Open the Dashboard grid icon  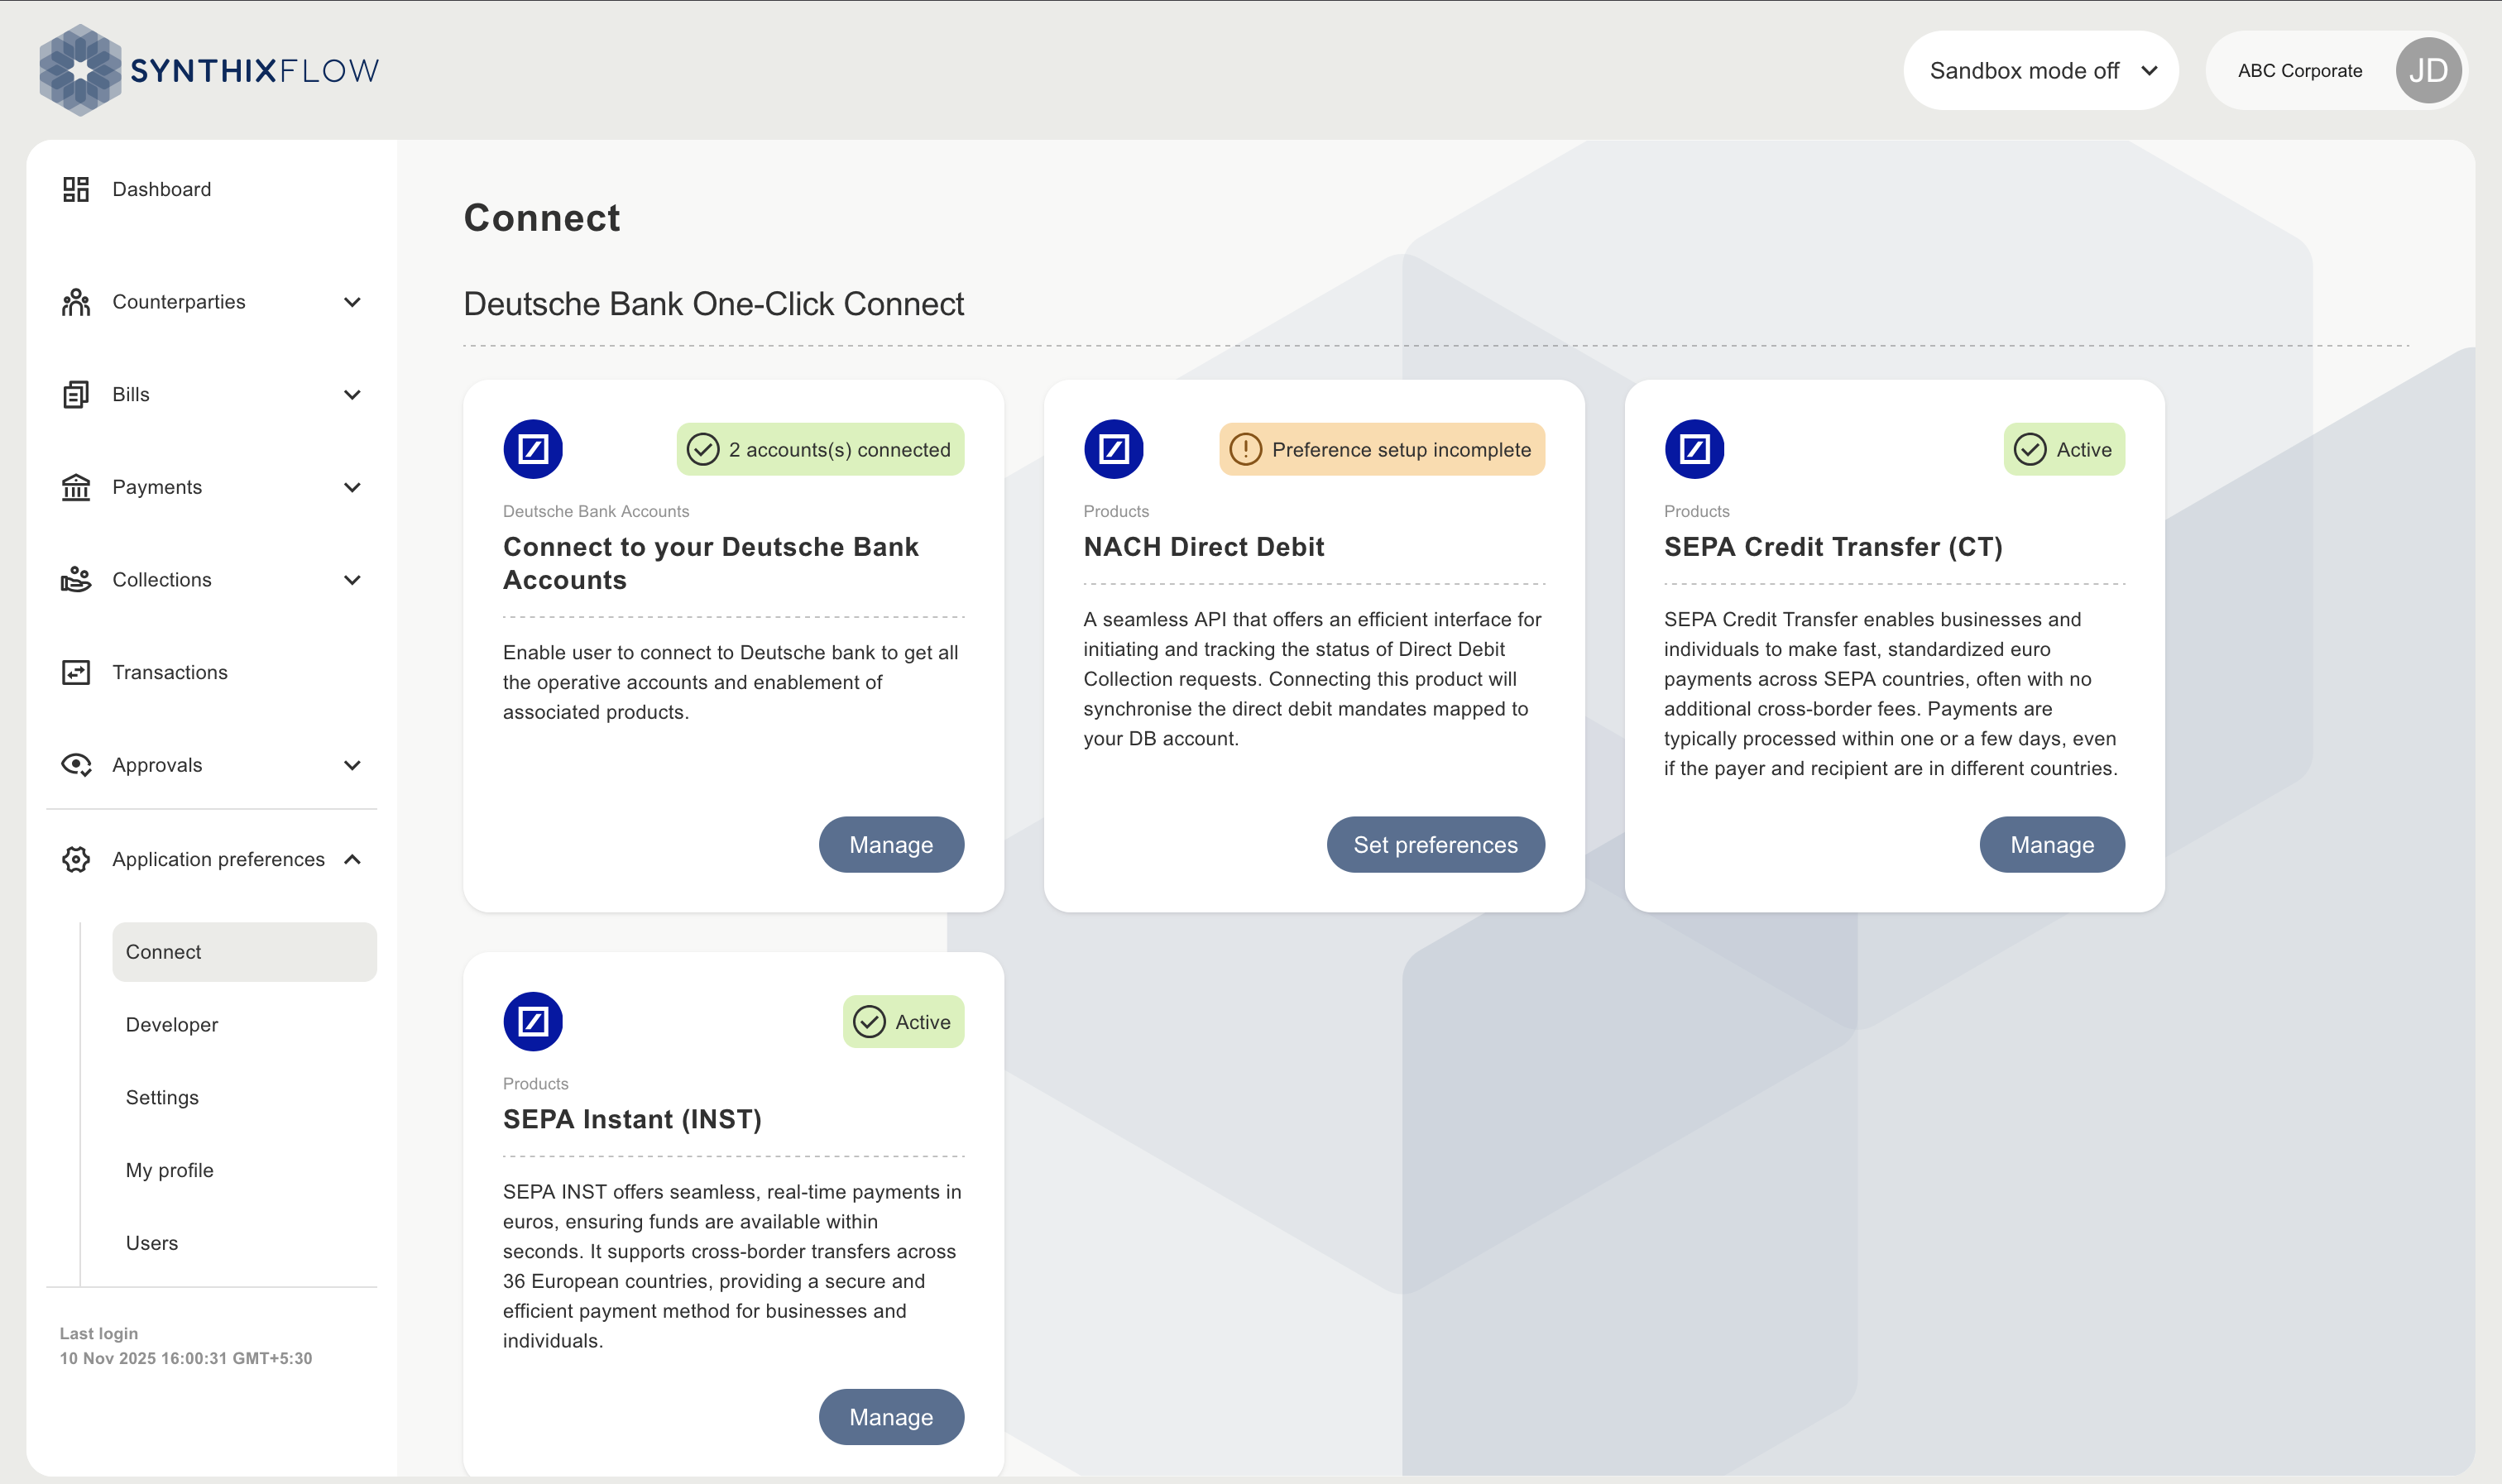(76, 189)
